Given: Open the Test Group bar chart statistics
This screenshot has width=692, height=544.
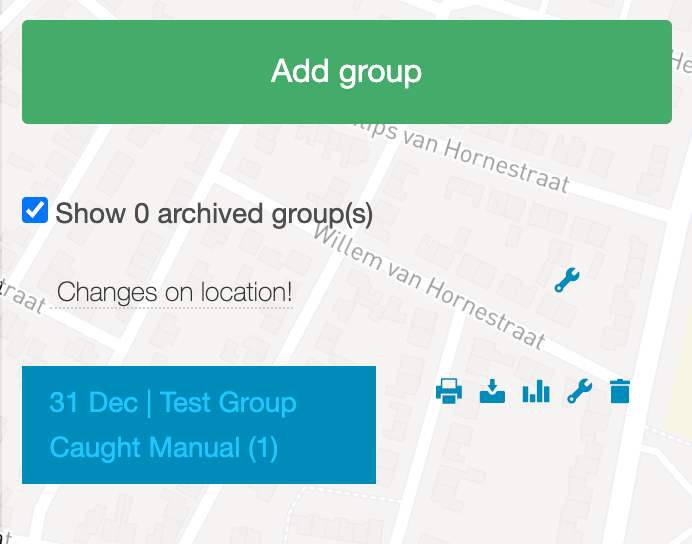Looking at the screenshot, I should pyautogui.click(x=536, y=392).
